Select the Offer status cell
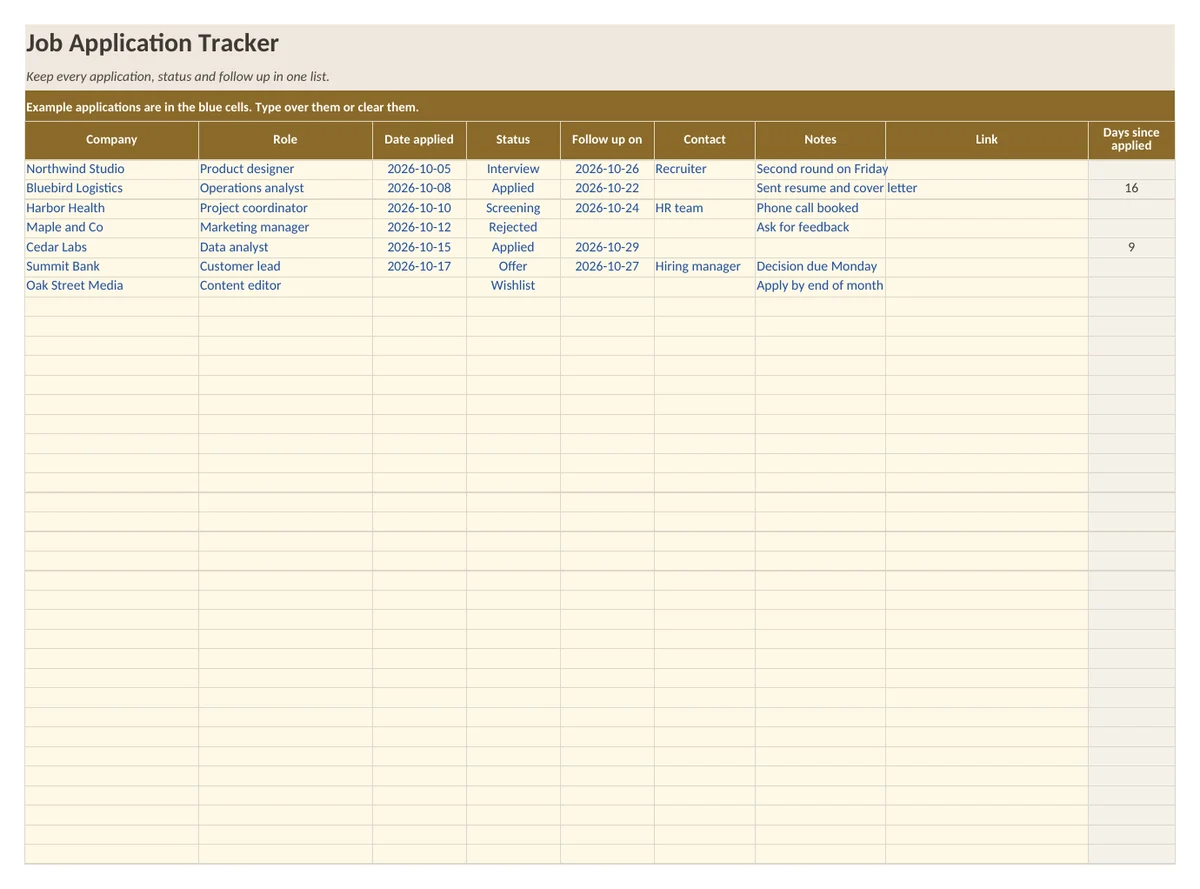1200x889 pixels. (x=513, y=266)
